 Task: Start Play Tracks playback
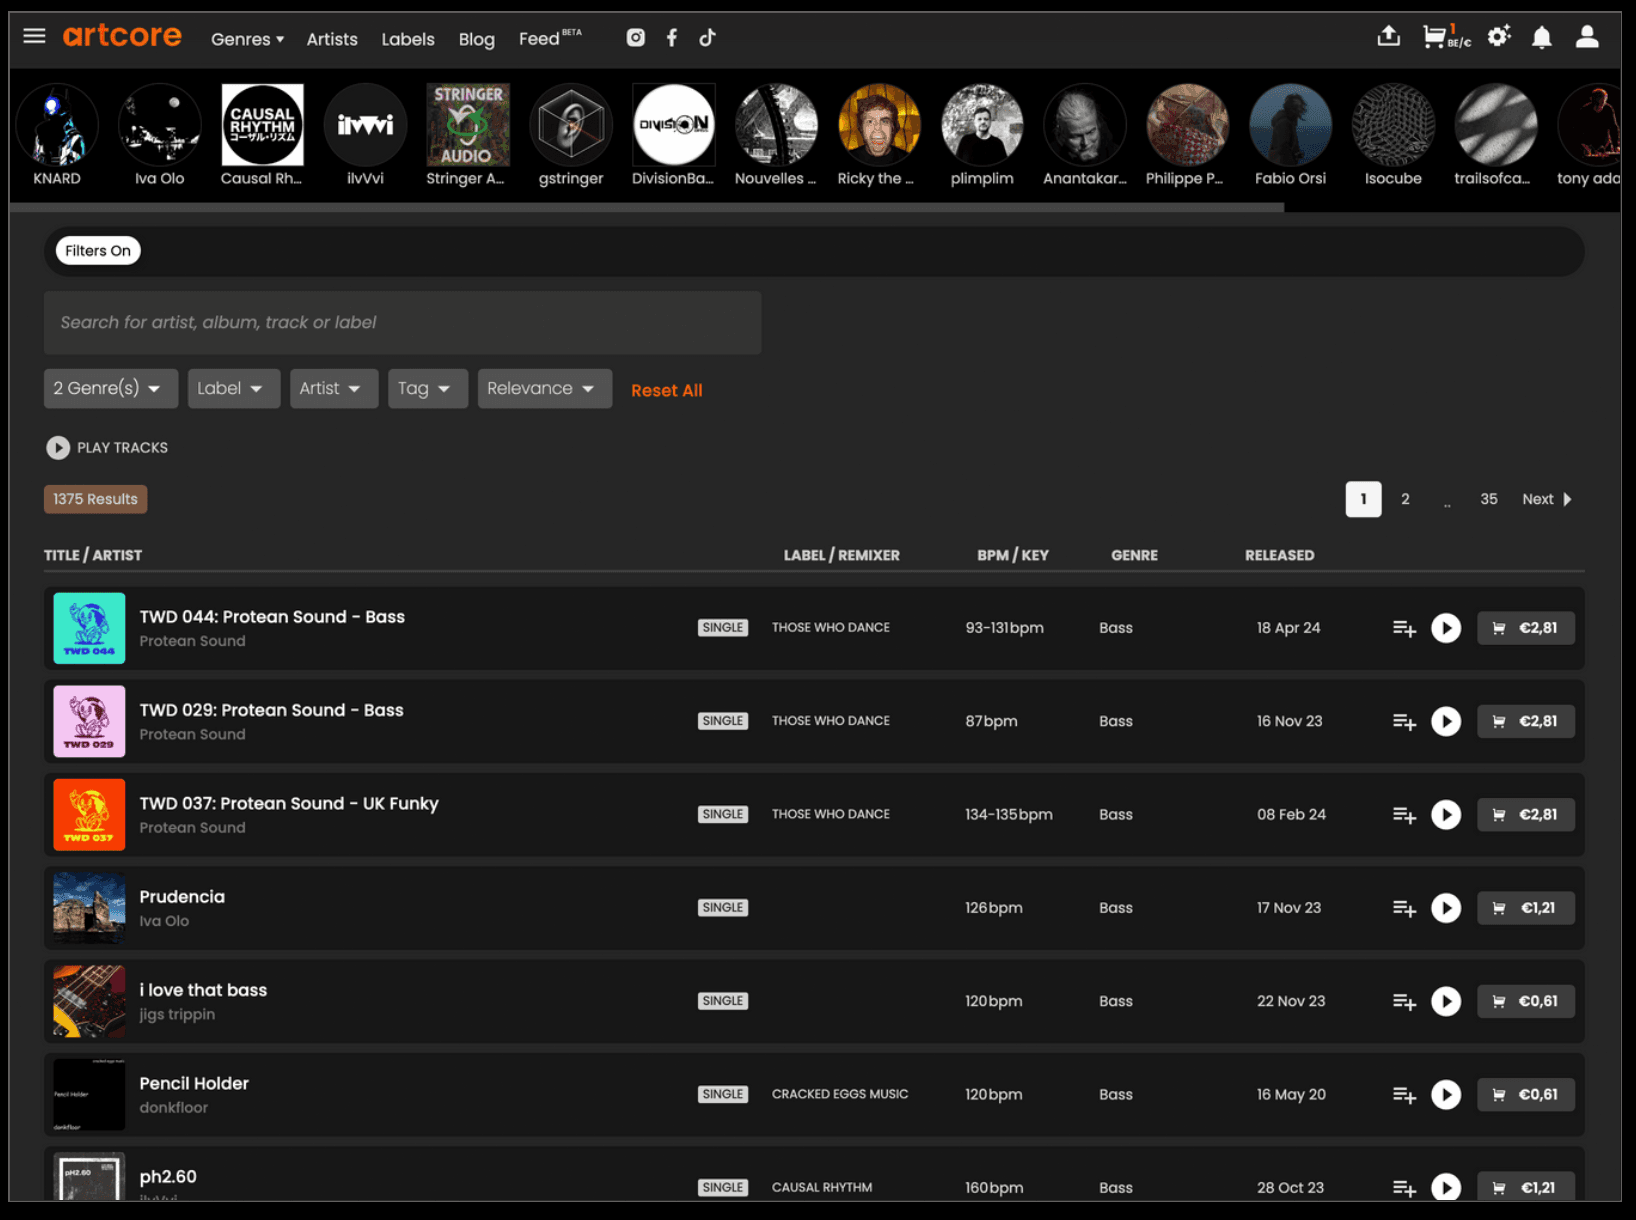click(58, 448)
